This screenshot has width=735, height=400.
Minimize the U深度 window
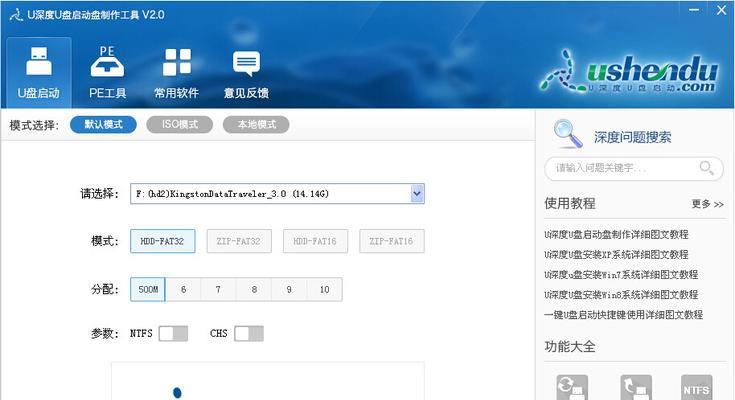pos(694,10)
